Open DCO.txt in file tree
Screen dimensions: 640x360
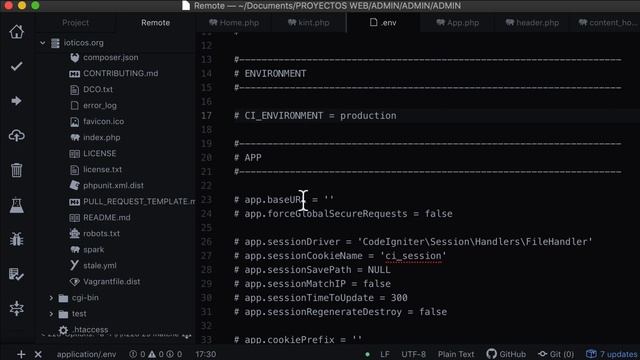click(x=98, y=89)
